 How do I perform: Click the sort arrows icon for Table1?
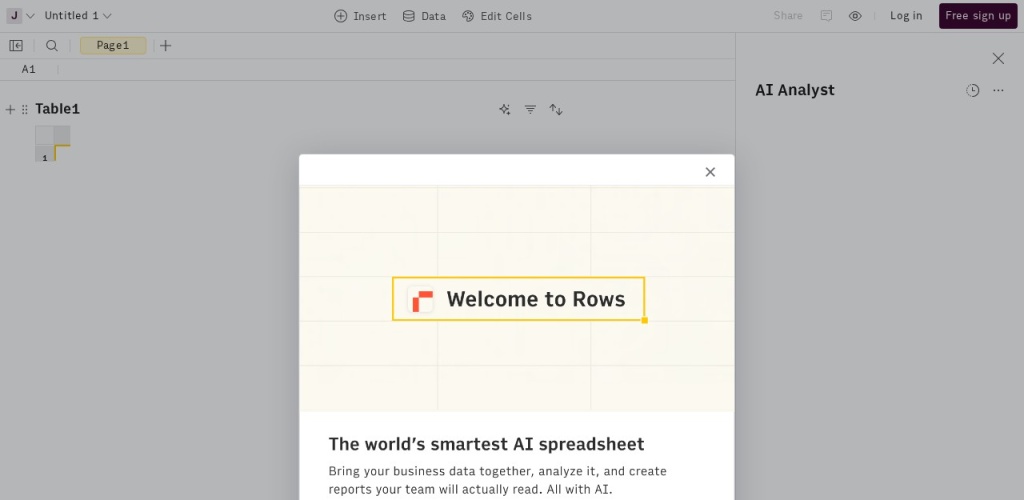point(556,109)
